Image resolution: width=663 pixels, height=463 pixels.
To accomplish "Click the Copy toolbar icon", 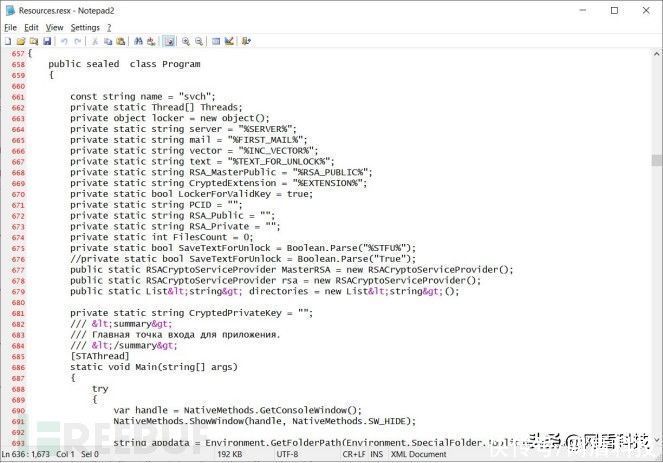I will (108, 41).
